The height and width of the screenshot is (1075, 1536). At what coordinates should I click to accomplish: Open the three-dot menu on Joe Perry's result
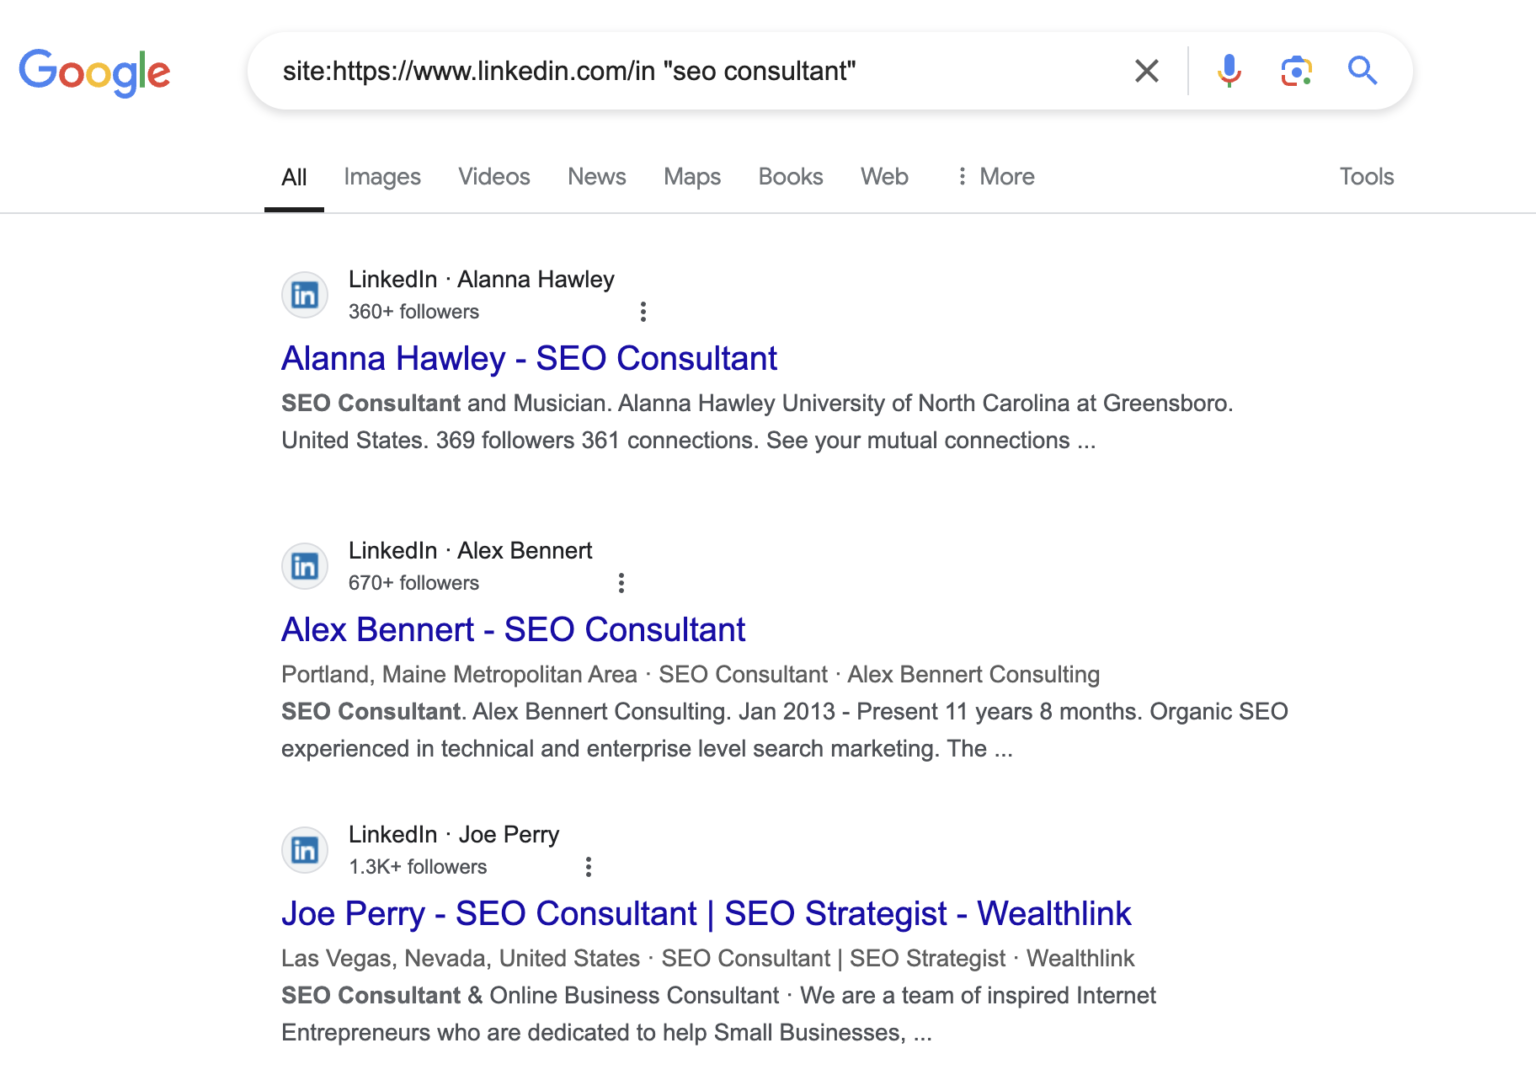pyautogui.click(x=588, y=866)
